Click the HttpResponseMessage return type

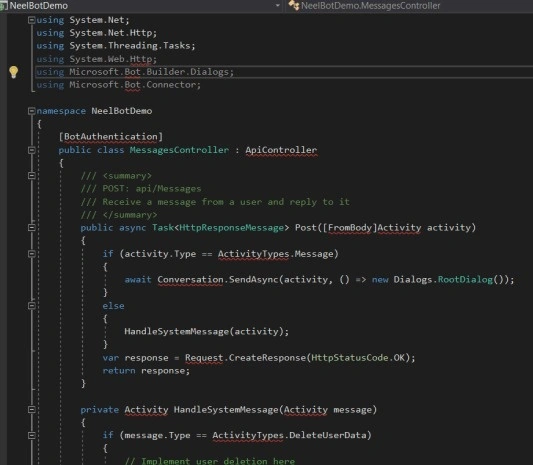231,227
